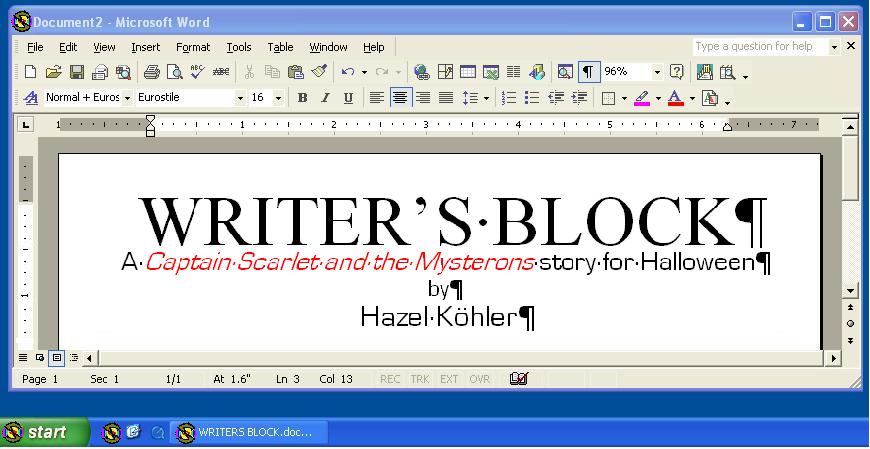Turn off center alignment

click(x=400, y=98)
